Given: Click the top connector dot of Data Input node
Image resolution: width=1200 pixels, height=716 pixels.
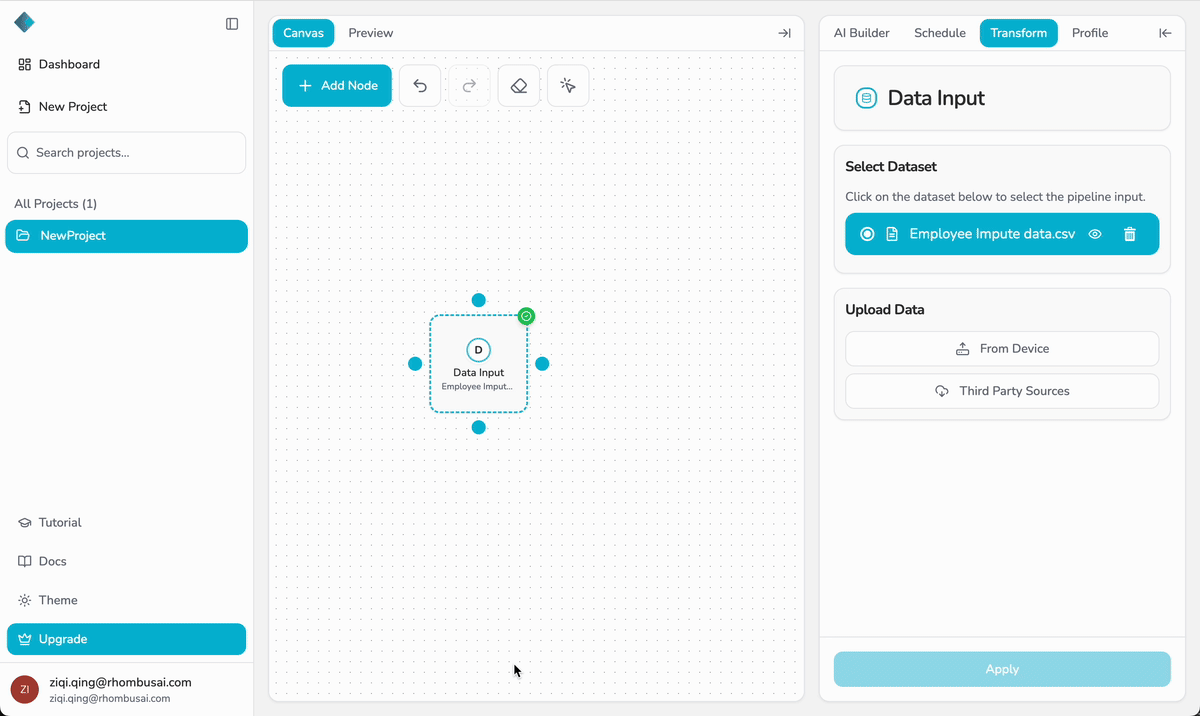Looking at the screenshot, I should 479,300.
